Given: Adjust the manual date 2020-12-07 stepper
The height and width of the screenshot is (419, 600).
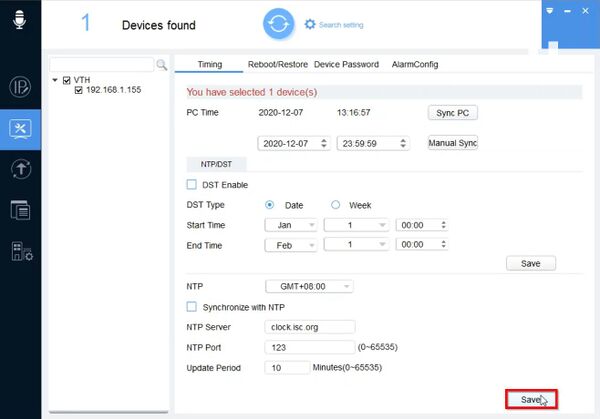Looking at the screenshot, I should coord(324,143).
